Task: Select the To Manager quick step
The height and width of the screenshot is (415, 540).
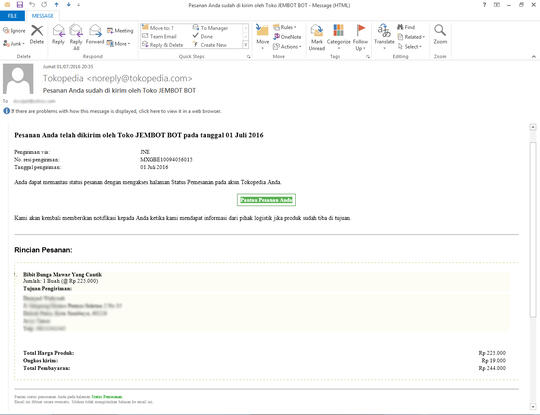Action: tap(210, 28)
